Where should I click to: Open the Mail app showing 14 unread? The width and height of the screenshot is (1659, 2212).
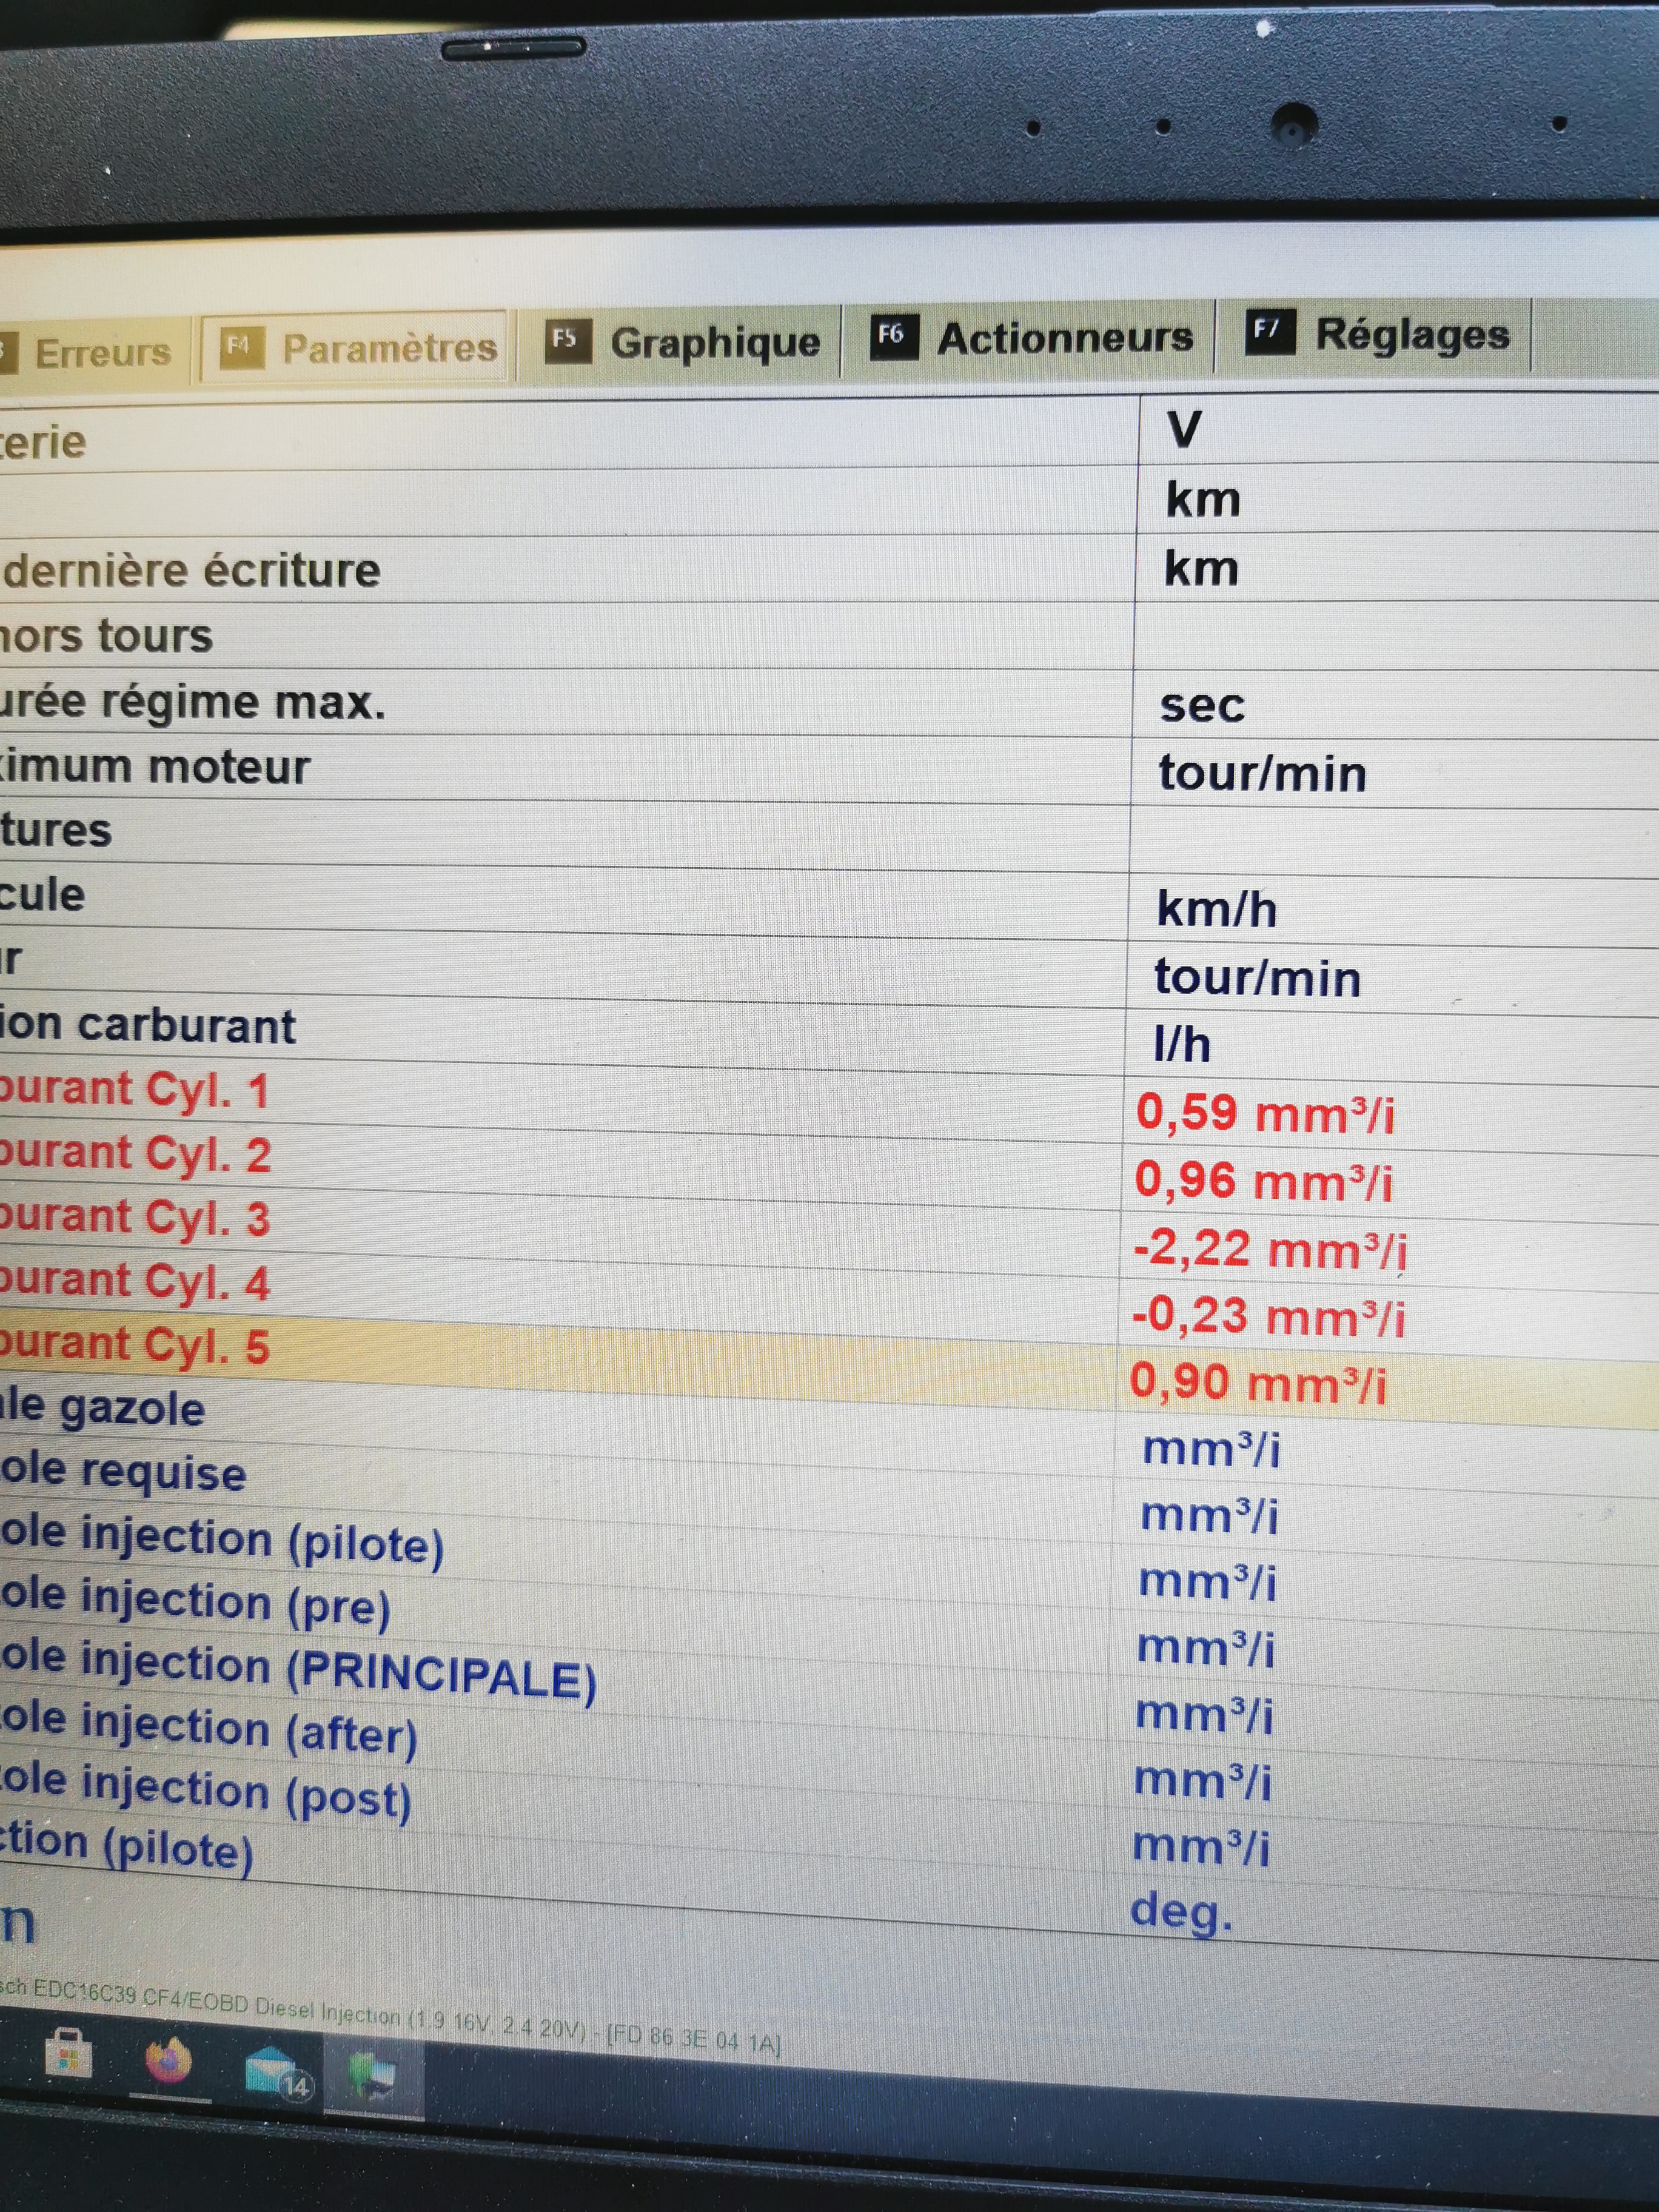click(275, 2071)
